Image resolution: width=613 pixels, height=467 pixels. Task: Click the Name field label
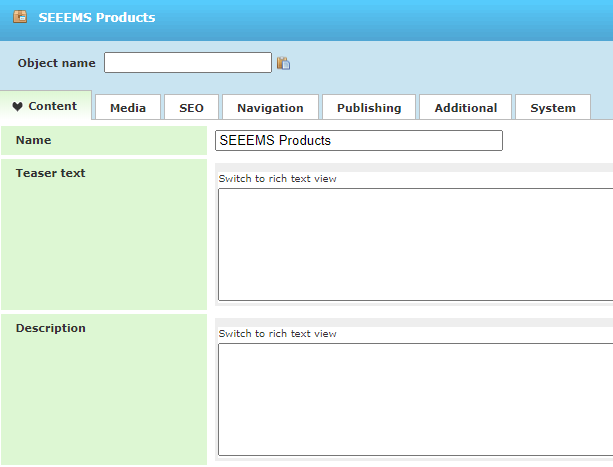tap(33, 140)
